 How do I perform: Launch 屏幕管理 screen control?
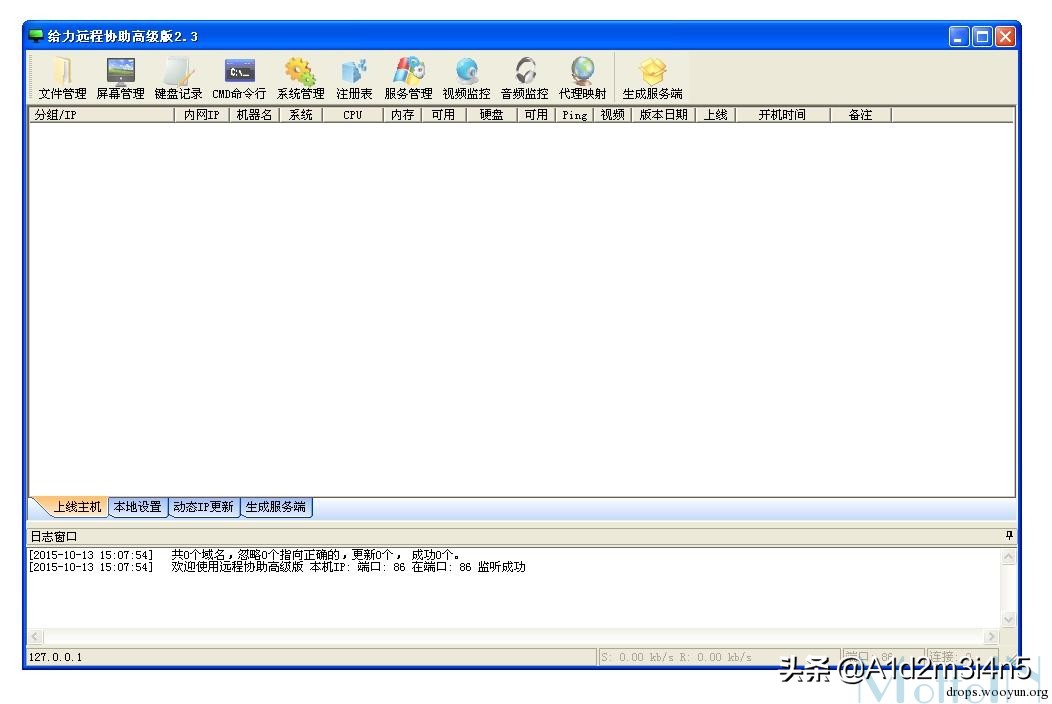coord(120,78)
